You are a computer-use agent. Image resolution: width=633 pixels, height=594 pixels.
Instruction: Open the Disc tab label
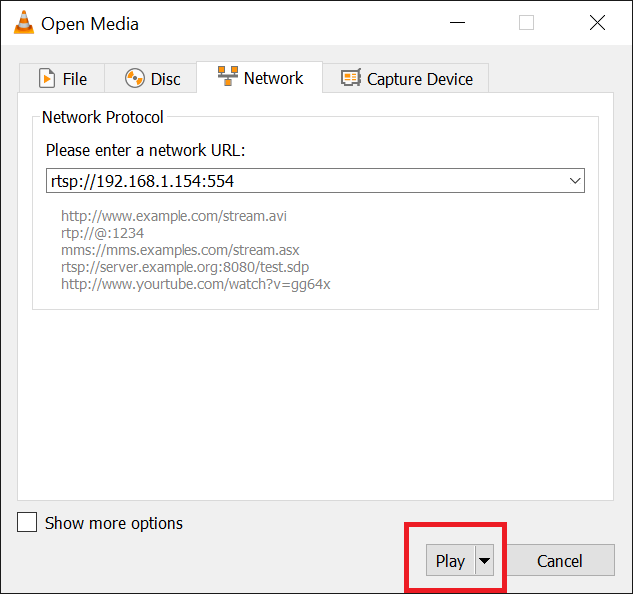(166, 79)
